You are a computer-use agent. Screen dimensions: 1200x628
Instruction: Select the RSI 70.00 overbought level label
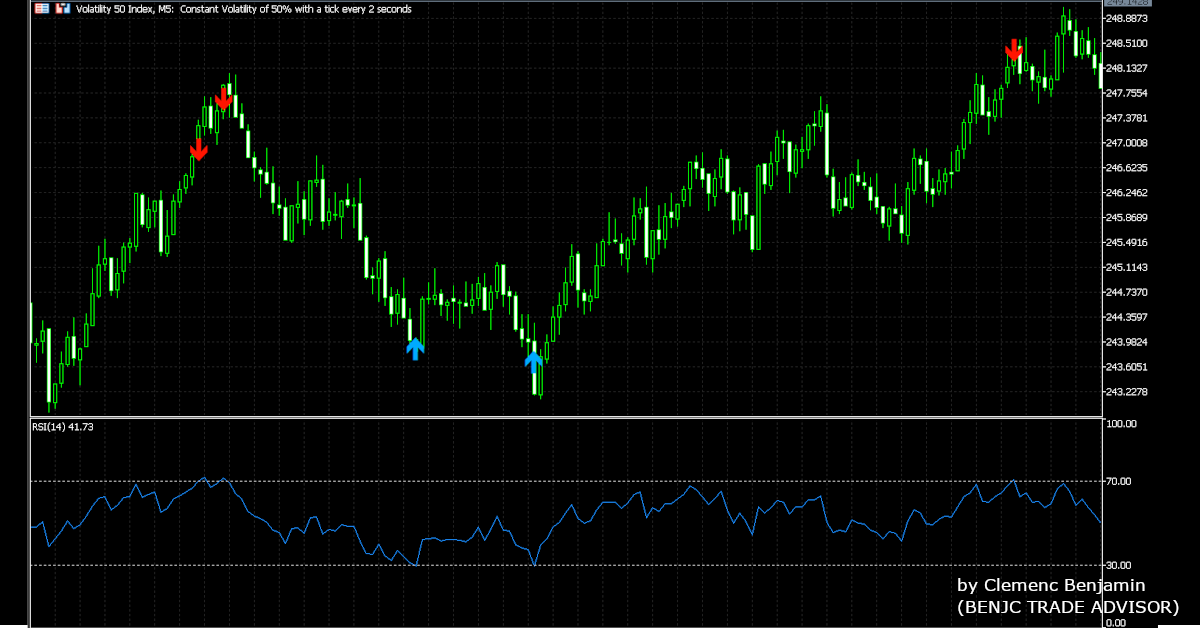(1120, 482)
